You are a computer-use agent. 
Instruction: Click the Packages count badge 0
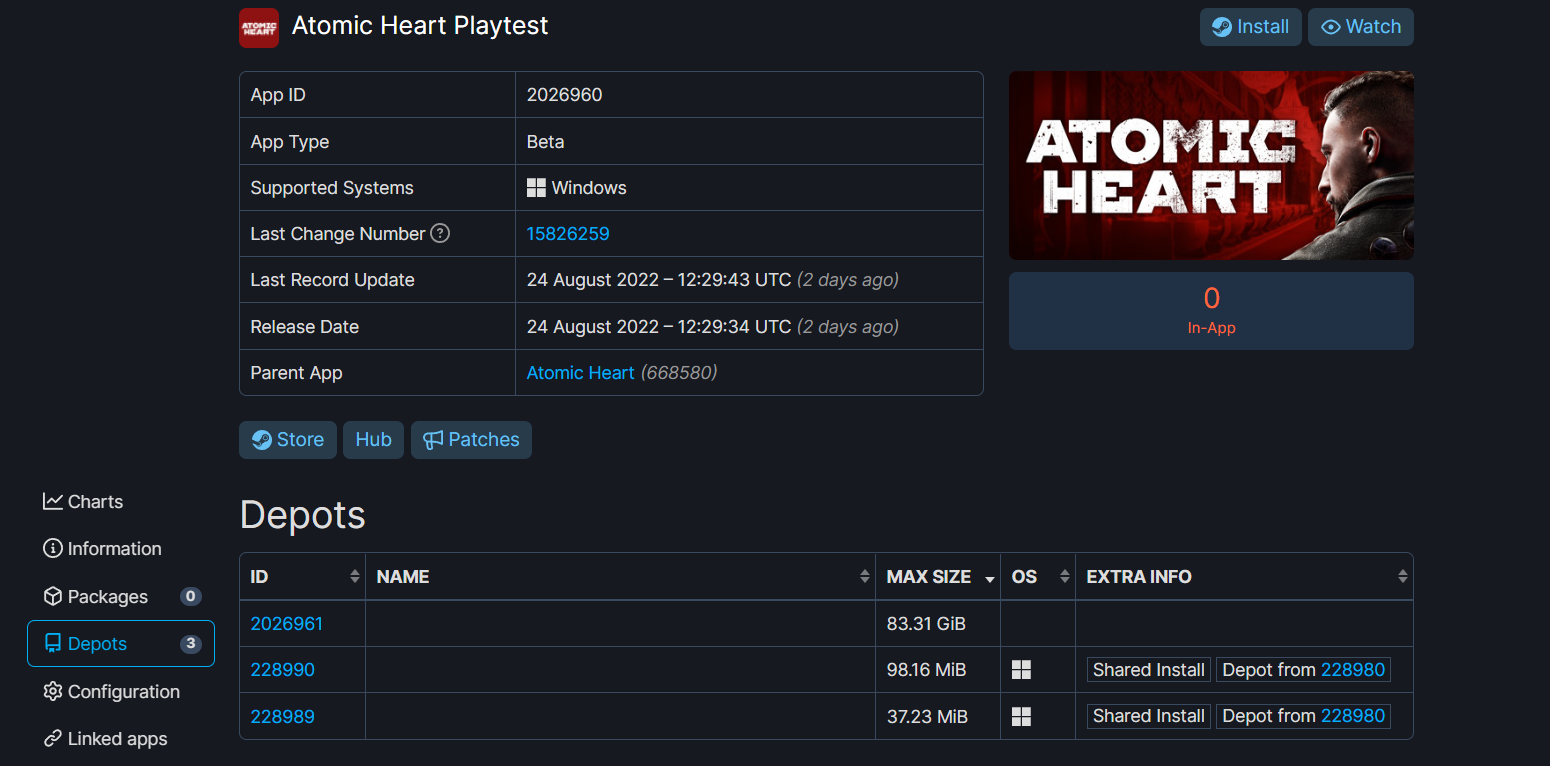[190, 597]
